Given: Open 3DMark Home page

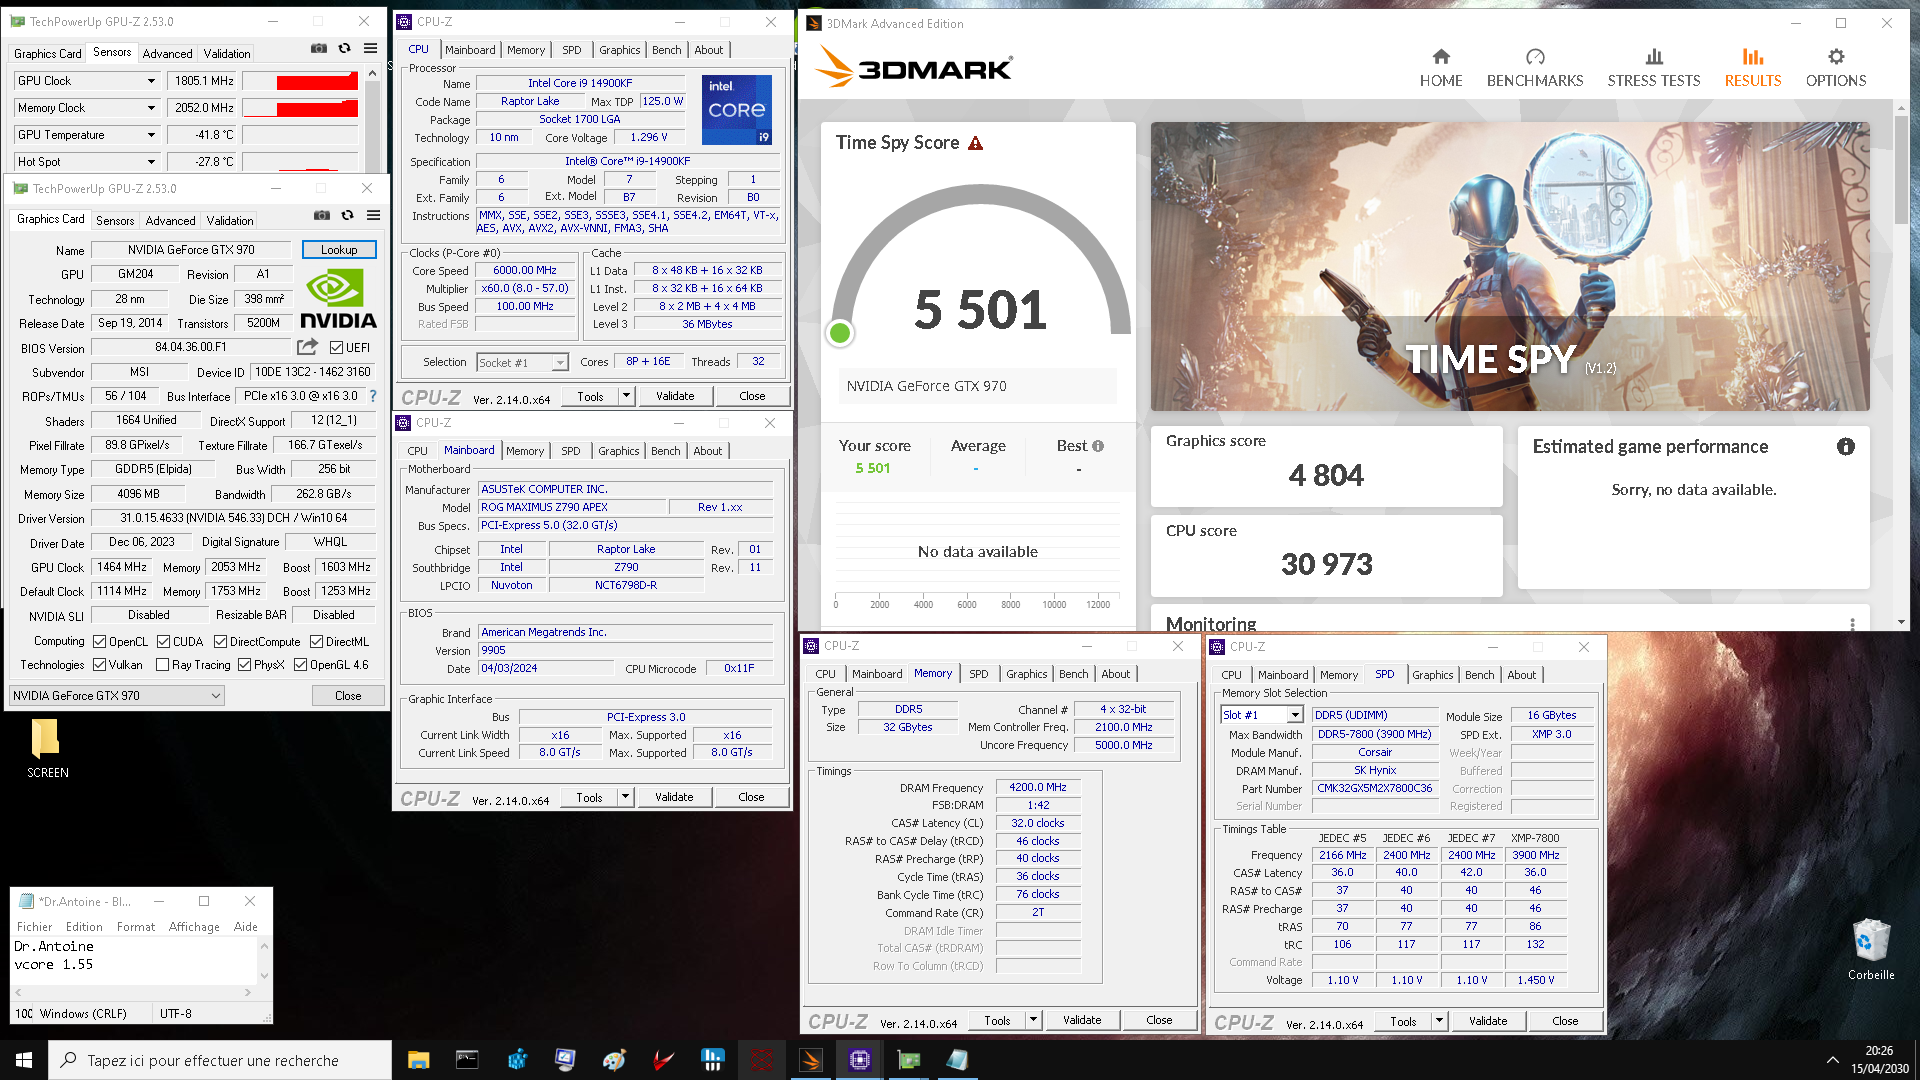Looking at the screenshot, I should [1440, 68].
